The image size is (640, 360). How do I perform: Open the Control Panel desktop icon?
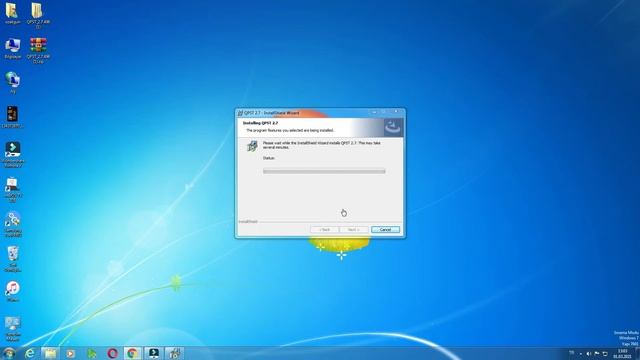tap(13, 329)
